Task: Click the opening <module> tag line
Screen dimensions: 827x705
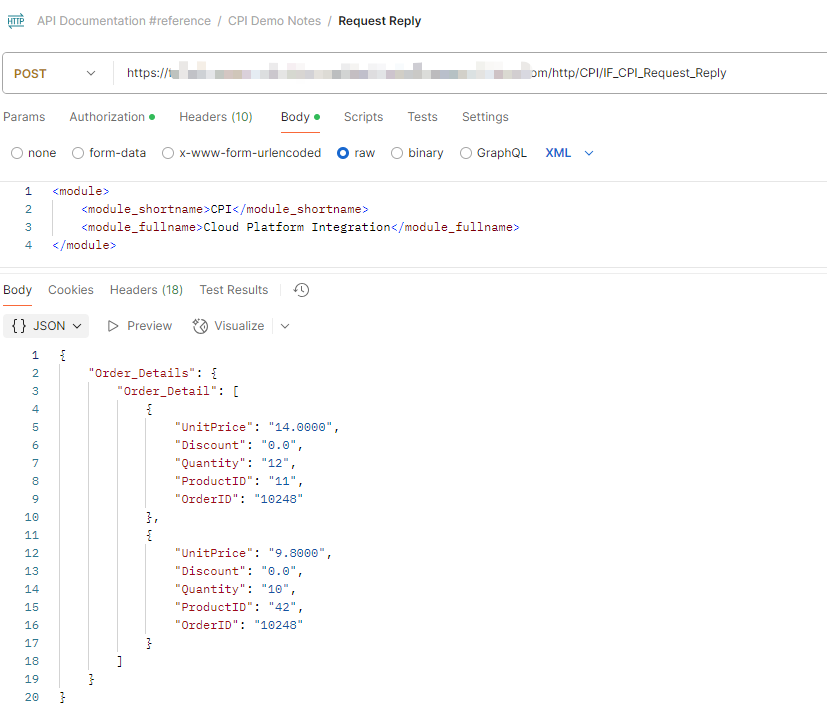Action: [x=81, y=191]
